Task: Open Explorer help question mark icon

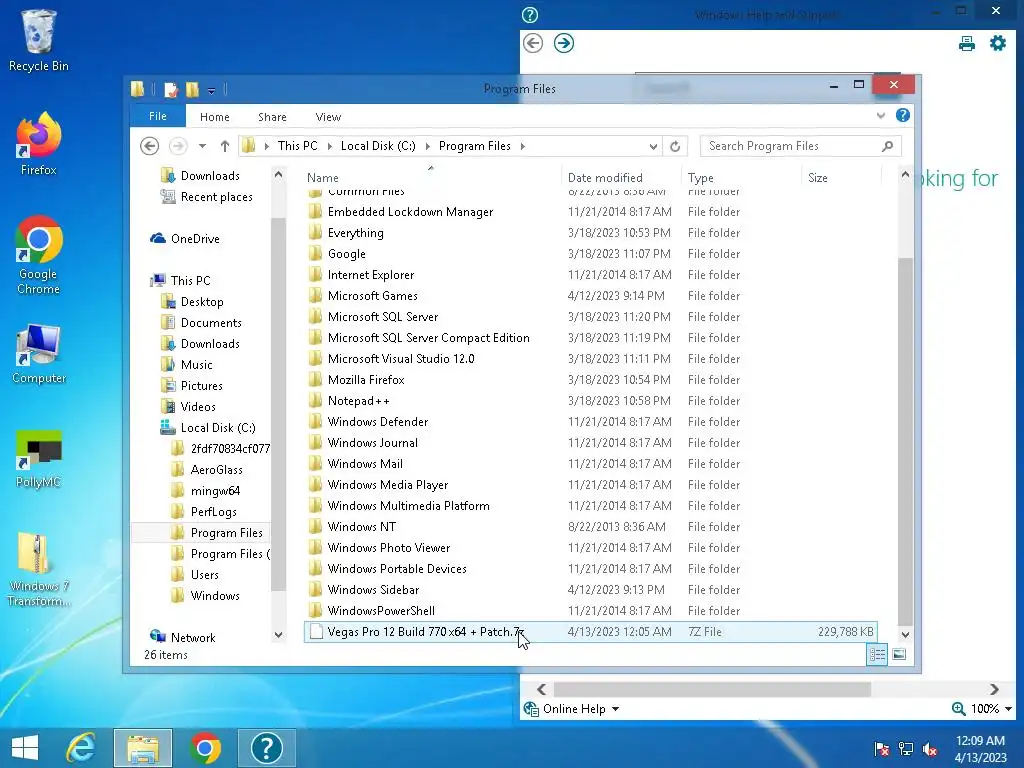Action: tap(903, 116)
